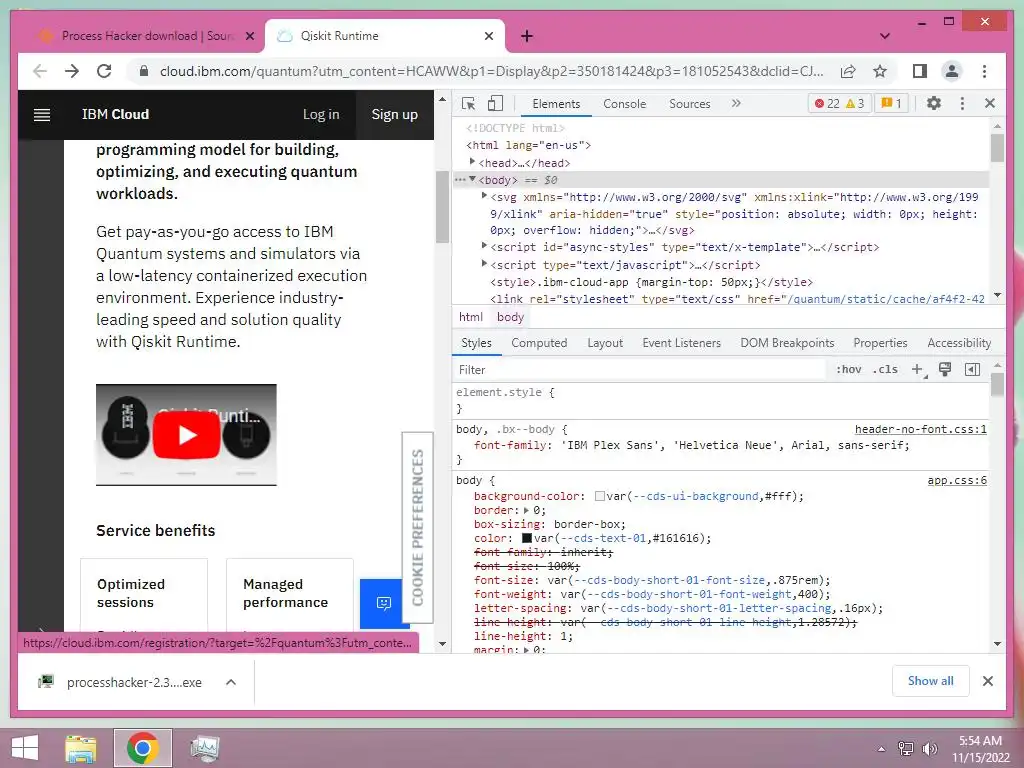1024x768 pixels.
Task: Open the errors and warnings counter
Action: coord(839,103)
